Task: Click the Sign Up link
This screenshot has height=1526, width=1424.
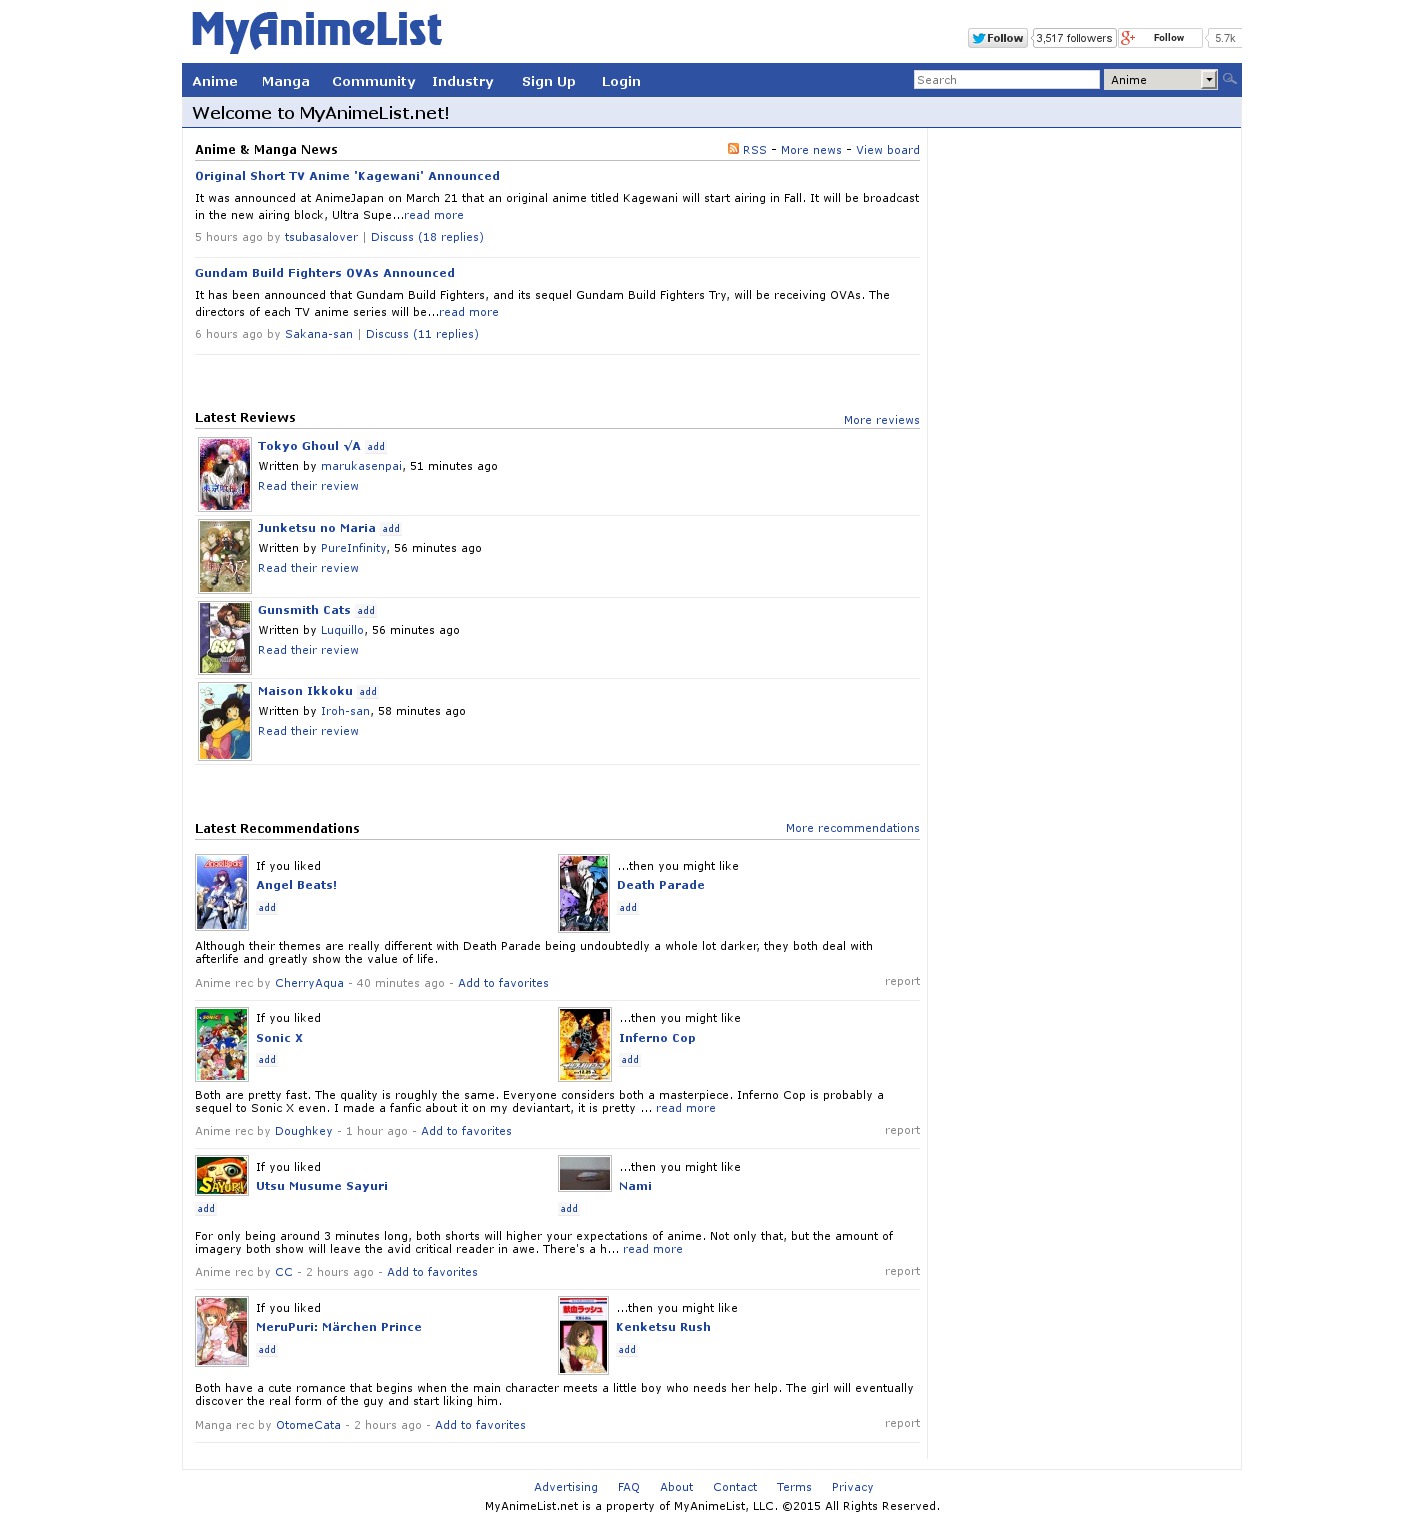Action: [548, 81]
